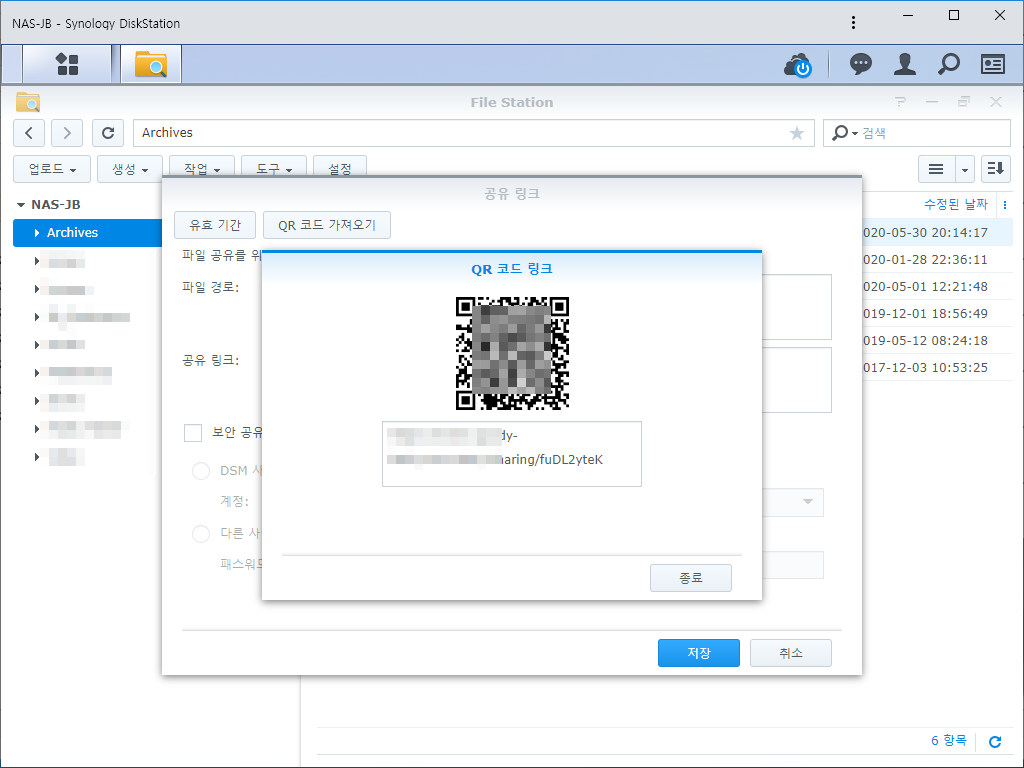Open the user account options icon

tap(904, 64)
